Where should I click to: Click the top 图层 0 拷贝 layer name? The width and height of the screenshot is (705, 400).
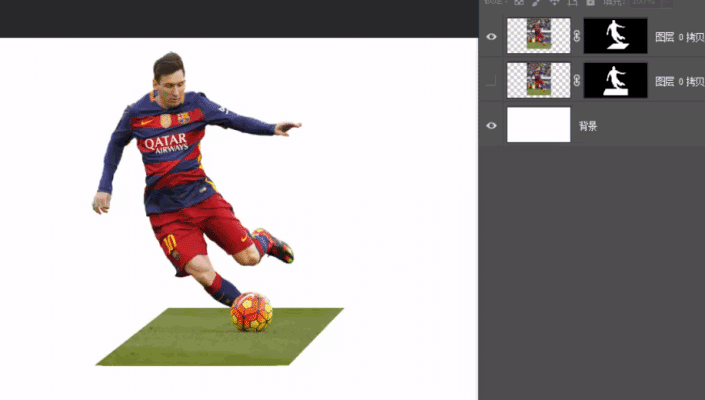pyautogui.click(x=680, y=37)
